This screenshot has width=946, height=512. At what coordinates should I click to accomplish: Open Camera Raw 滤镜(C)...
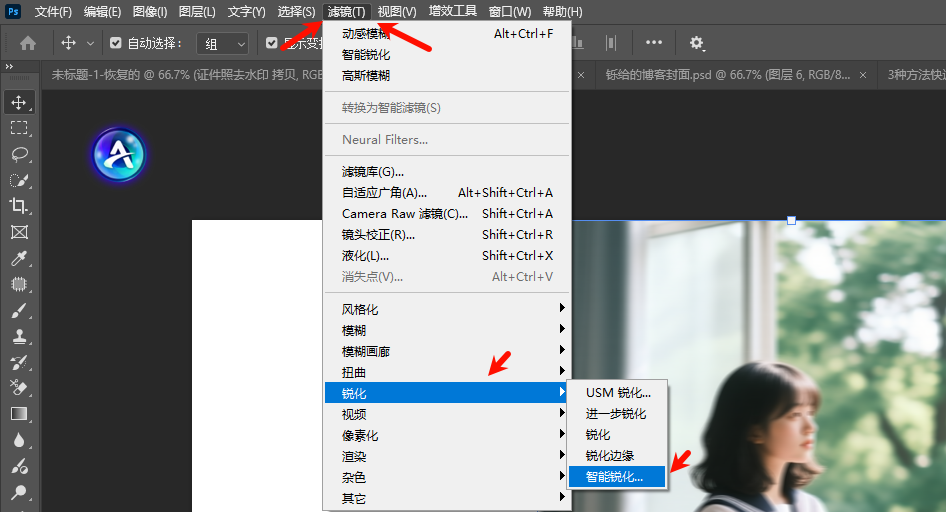click(447, 213)
